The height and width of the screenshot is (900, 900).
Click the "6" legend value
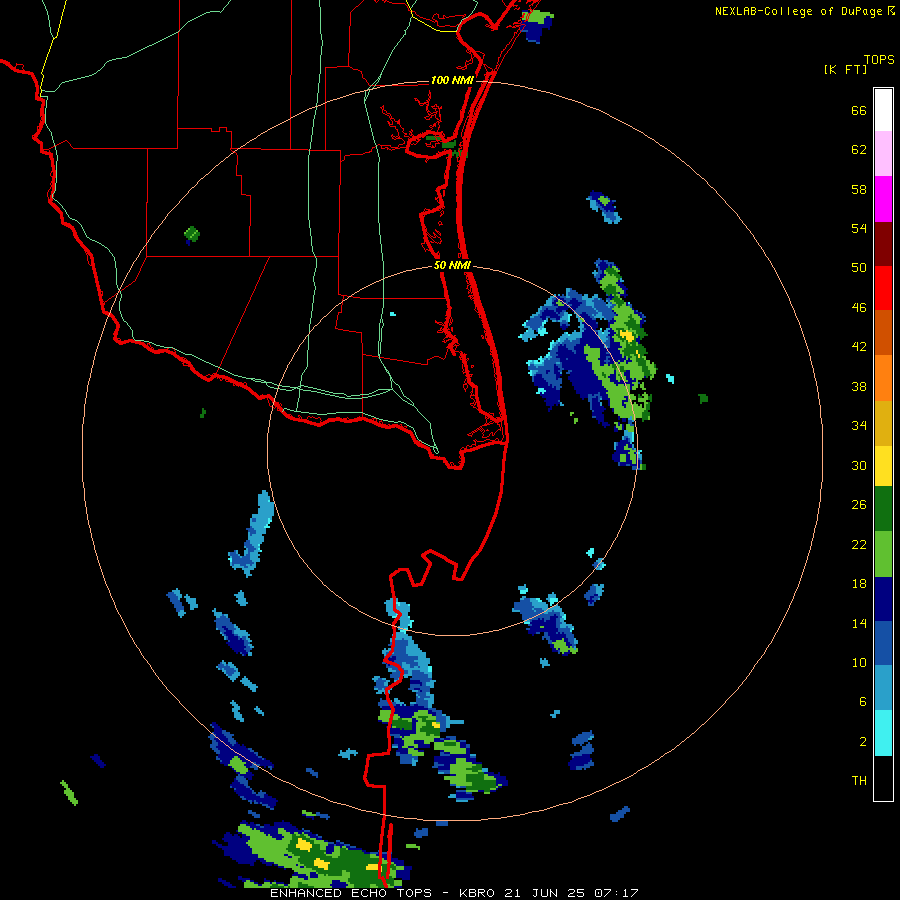[x=863, y=701]
